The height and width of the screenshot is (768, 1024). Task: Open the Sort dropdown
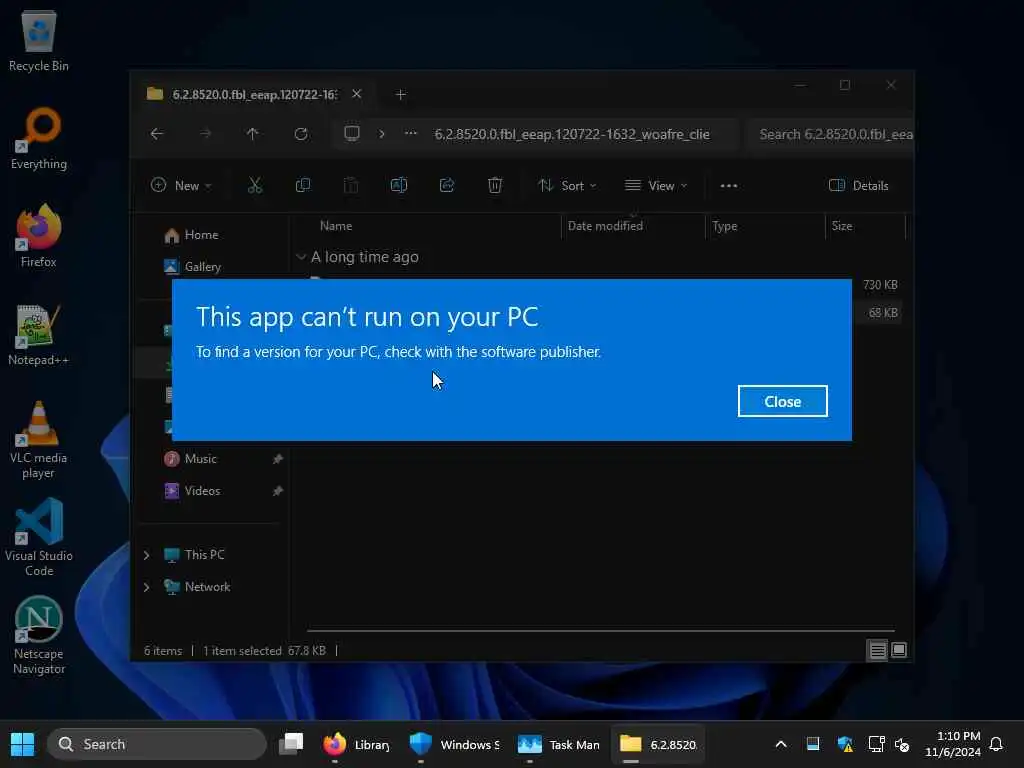[x=568, y=185]
